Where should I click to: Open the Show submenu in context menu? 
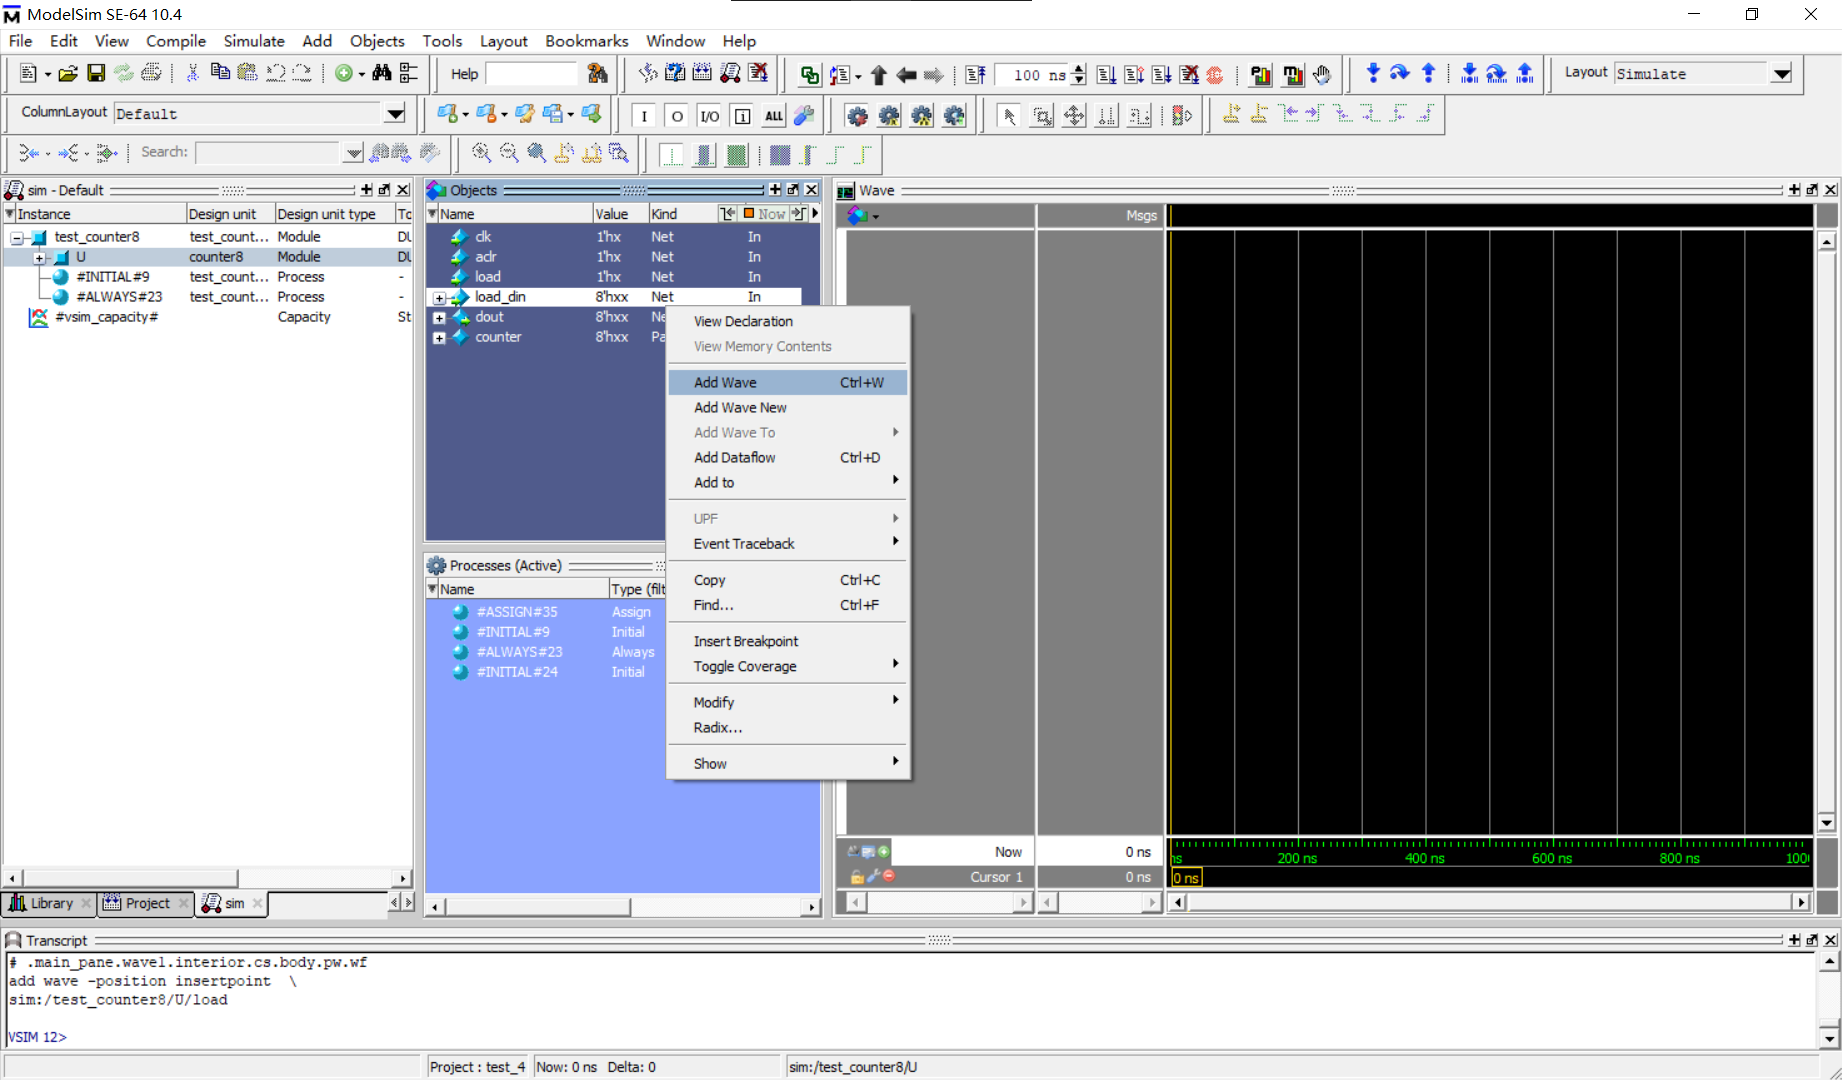tap(788, 764)
